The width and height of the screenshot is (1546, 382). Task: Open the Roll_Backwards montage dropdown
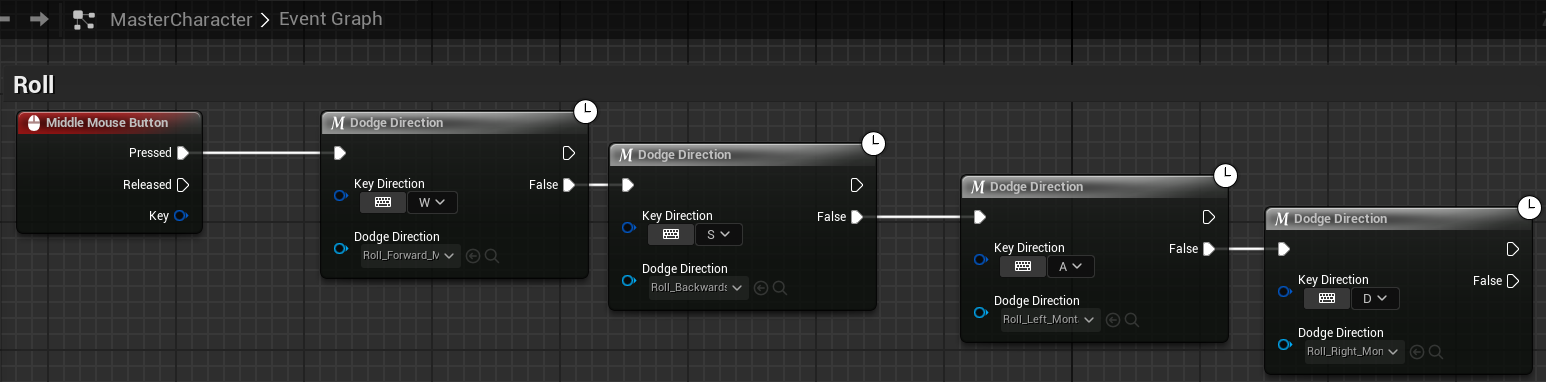click(x=698, y=287)
